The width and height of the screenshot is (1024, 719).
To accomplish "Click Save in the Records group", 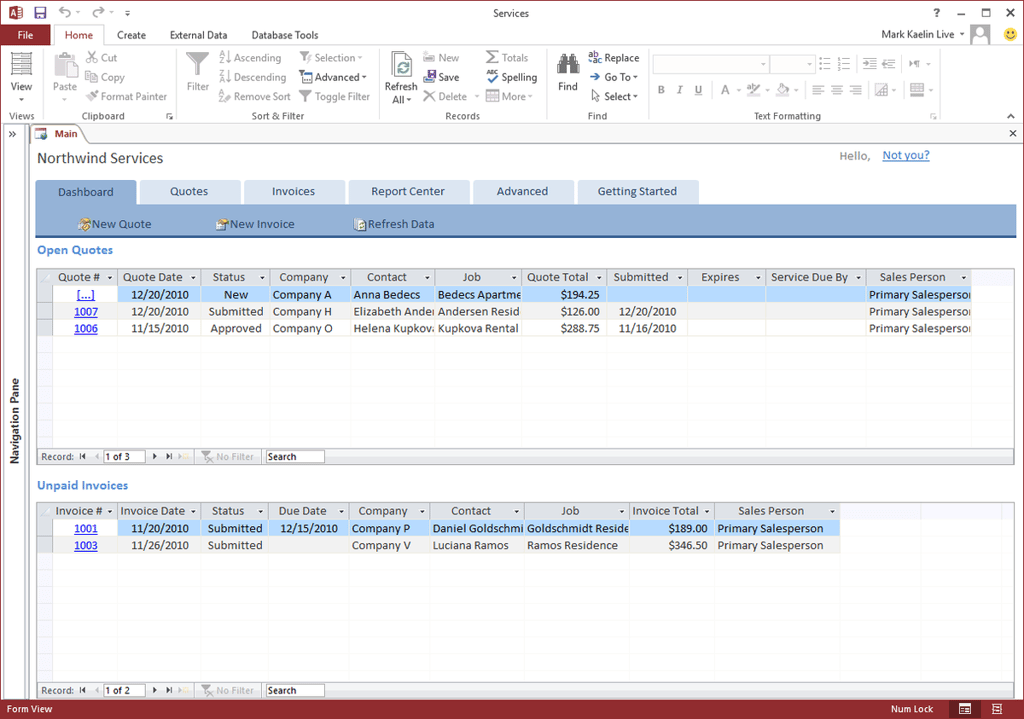I will 441,77.
